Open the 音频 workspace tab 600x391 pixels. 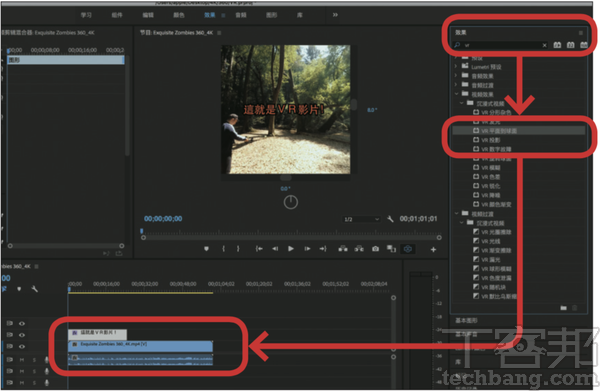coord(241,15)
